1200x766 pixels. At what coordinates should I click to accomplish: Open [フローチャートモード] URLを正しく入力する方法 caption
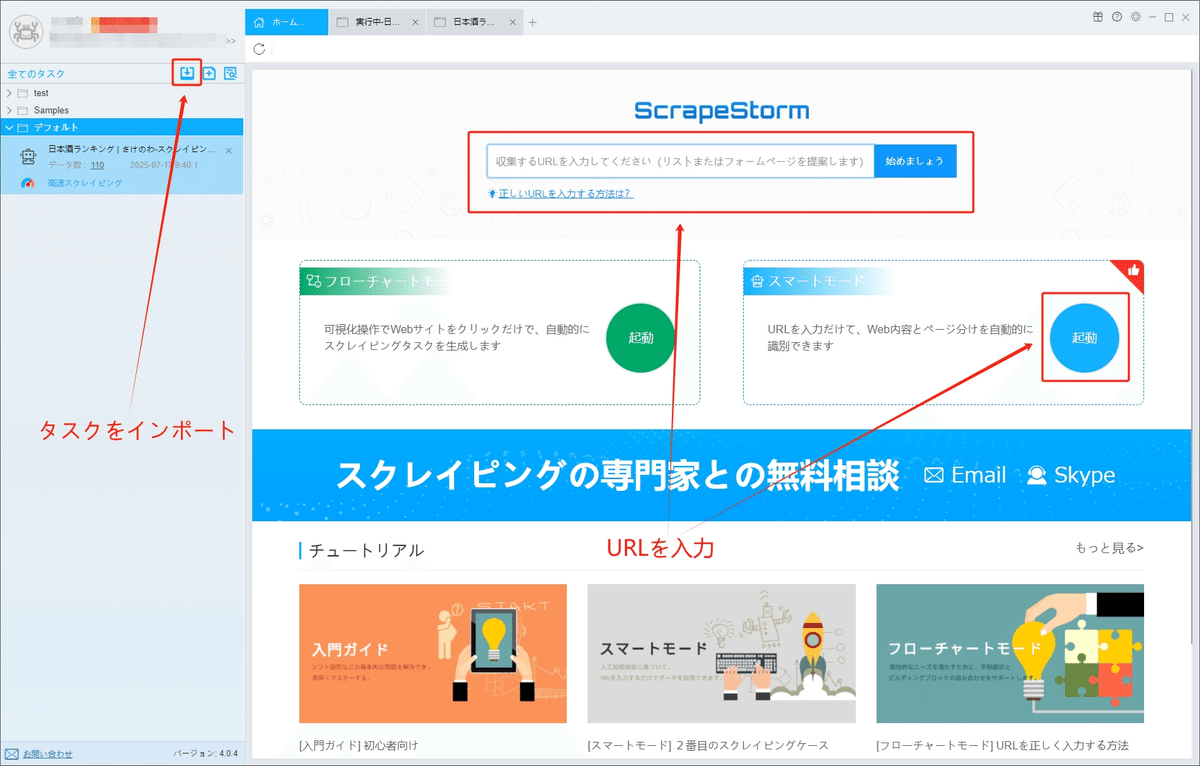[x=1002, y=746]
